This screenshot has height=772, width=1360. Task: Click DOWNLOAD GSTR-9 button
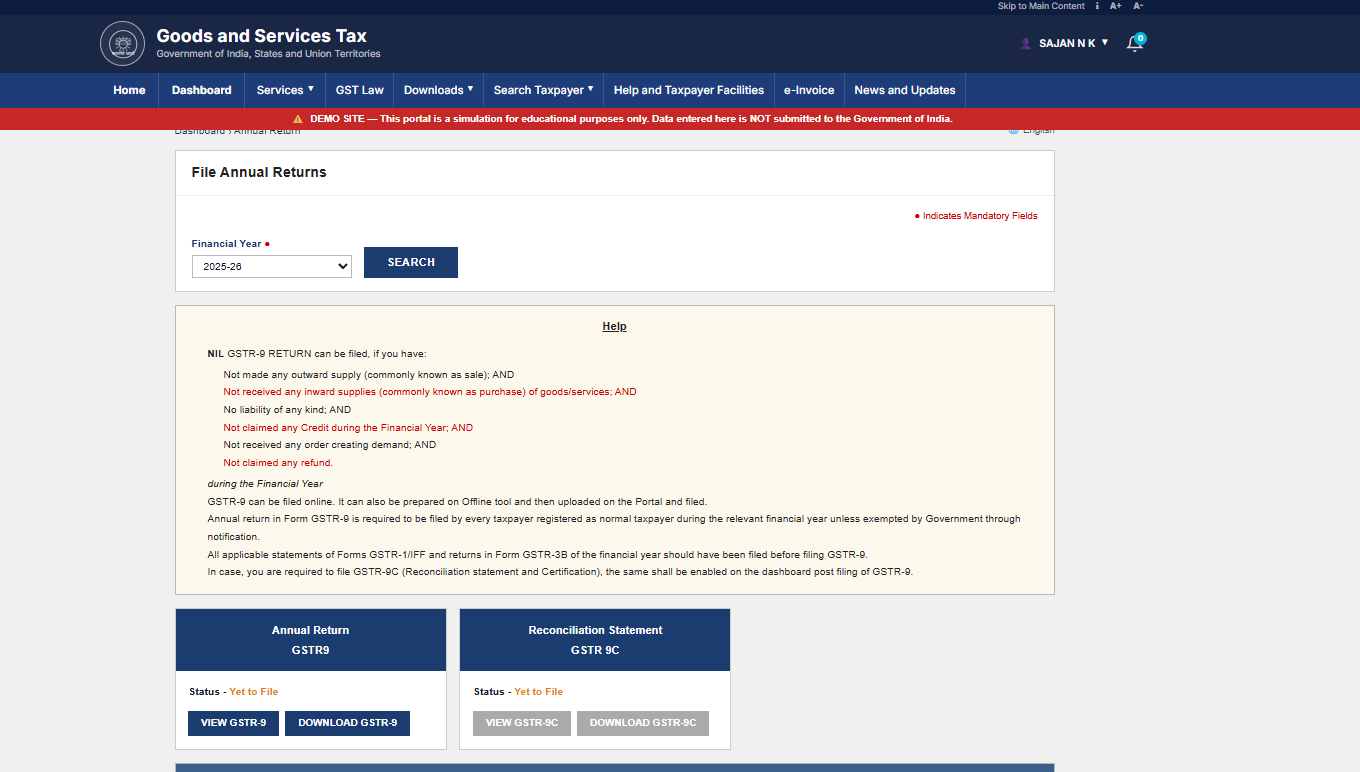347,723
